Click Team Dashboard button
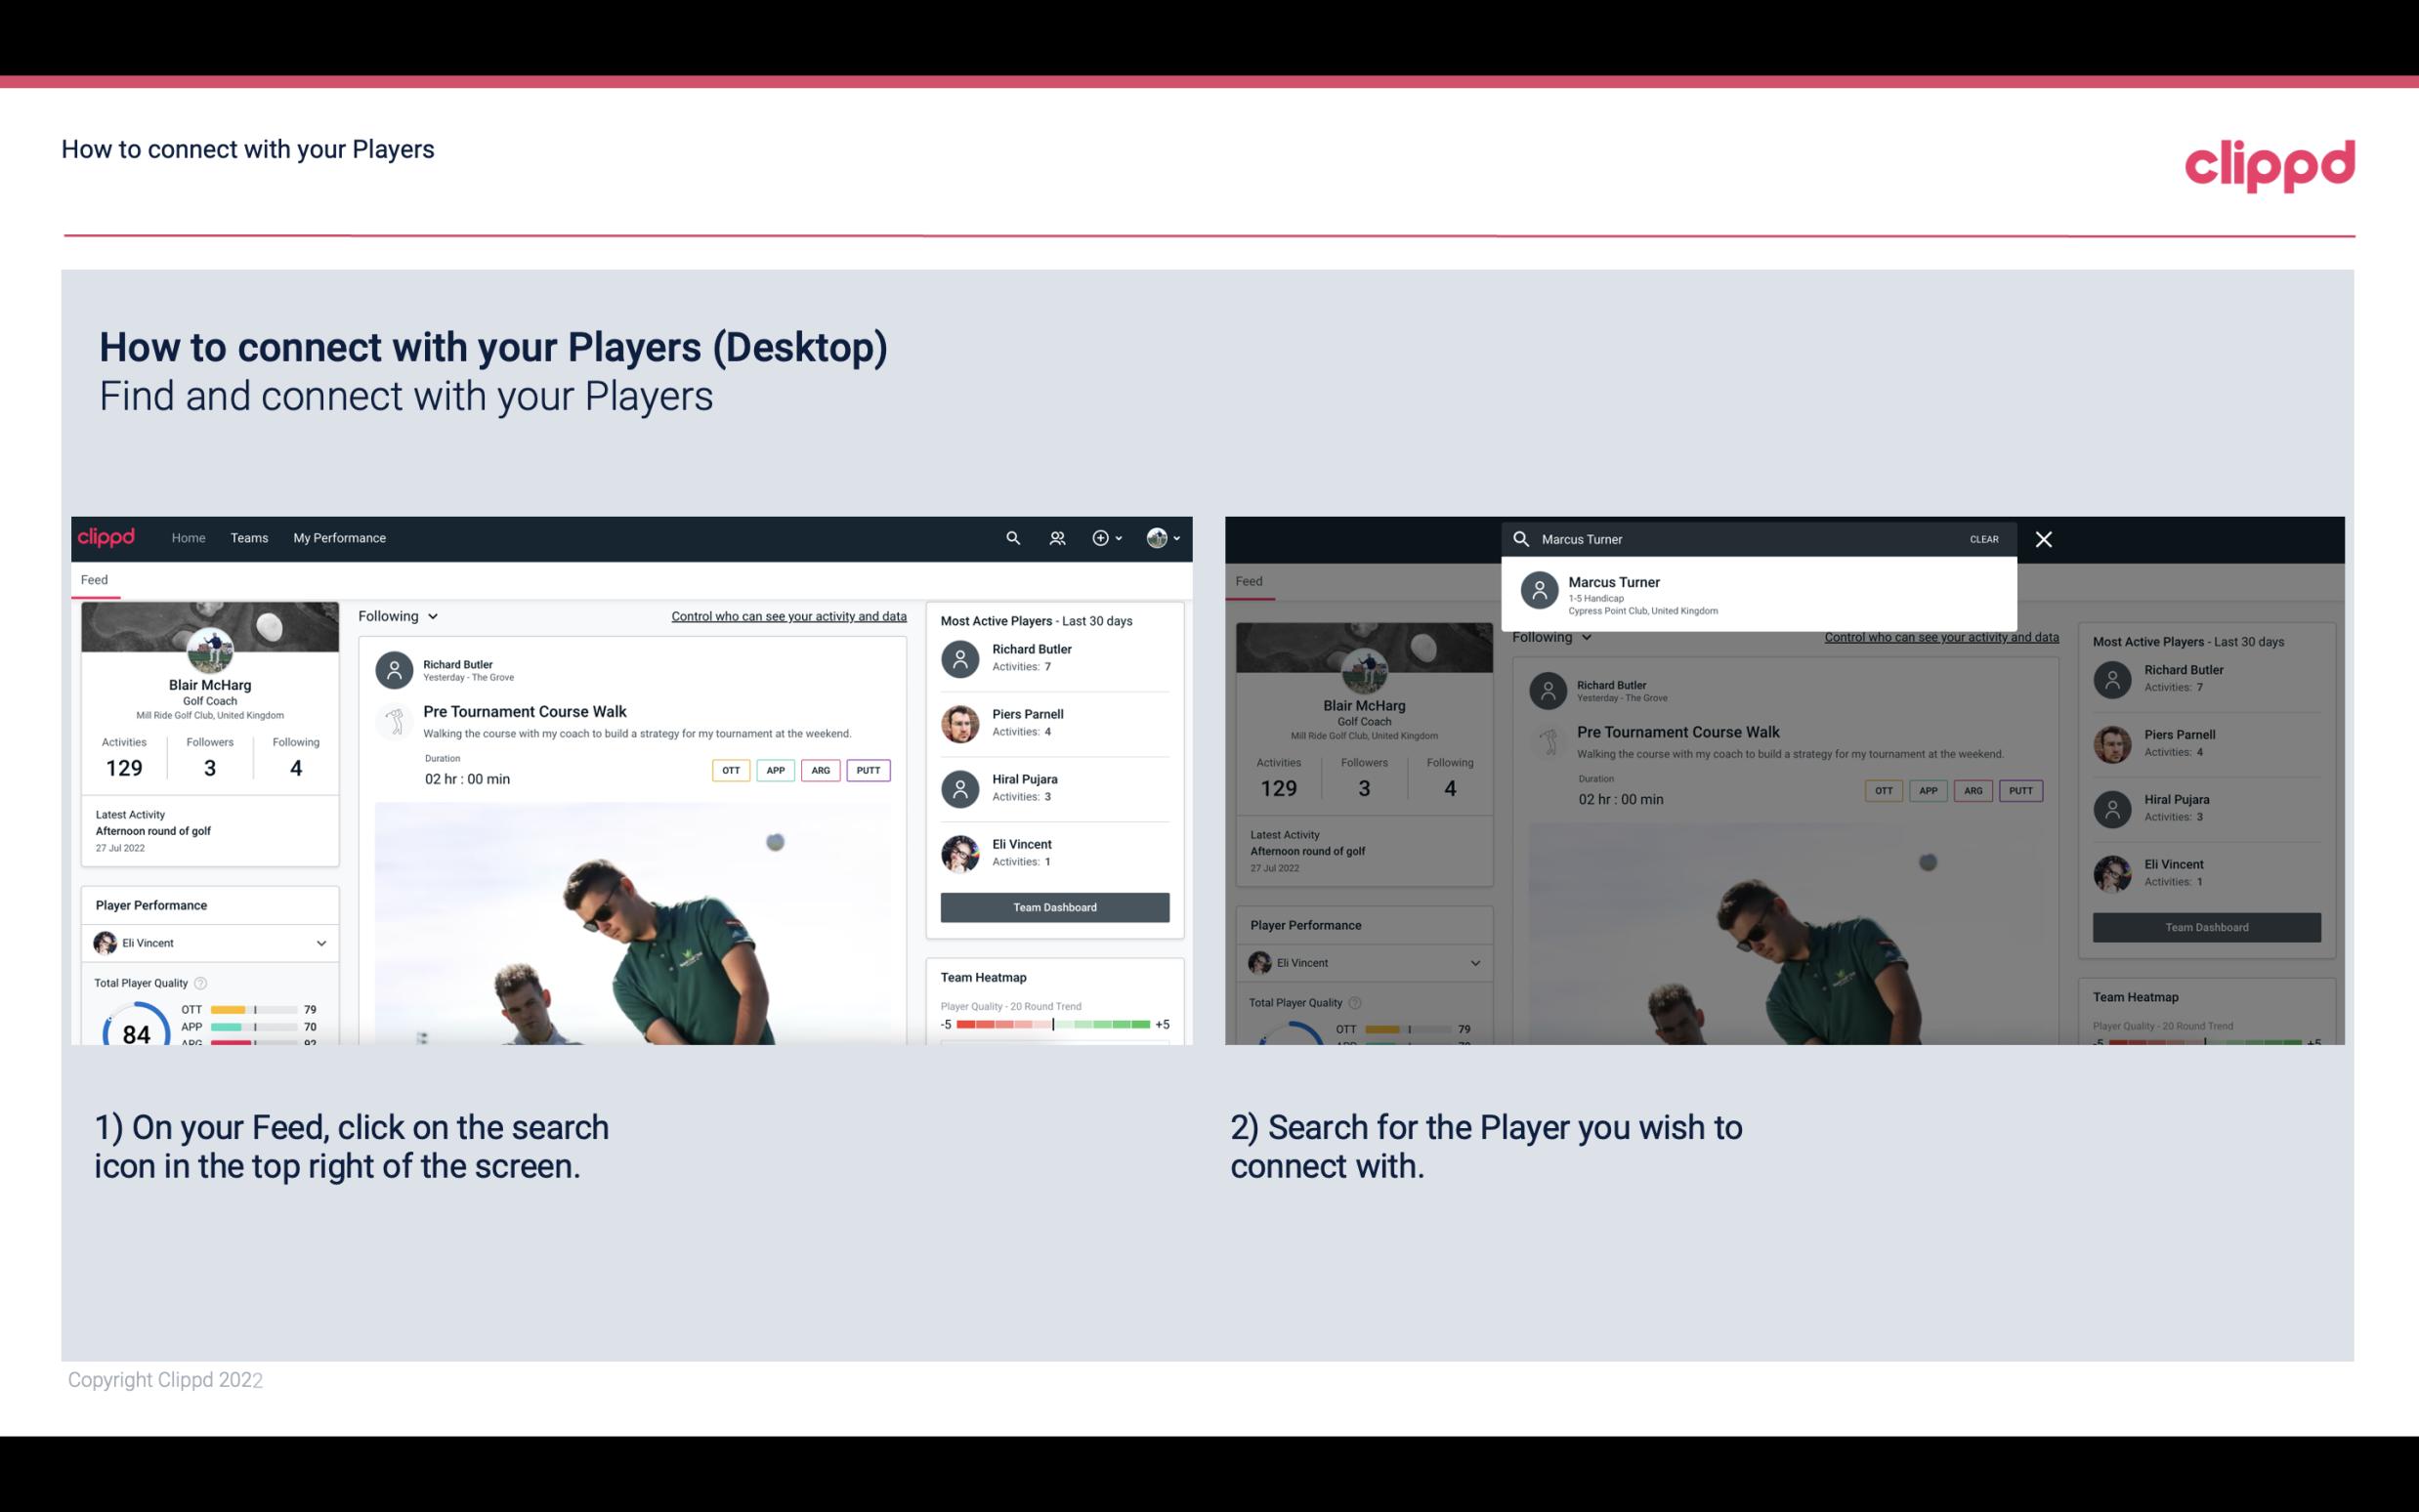The height and width of the screenshot is (1512, 2419). pos(1053,905)
